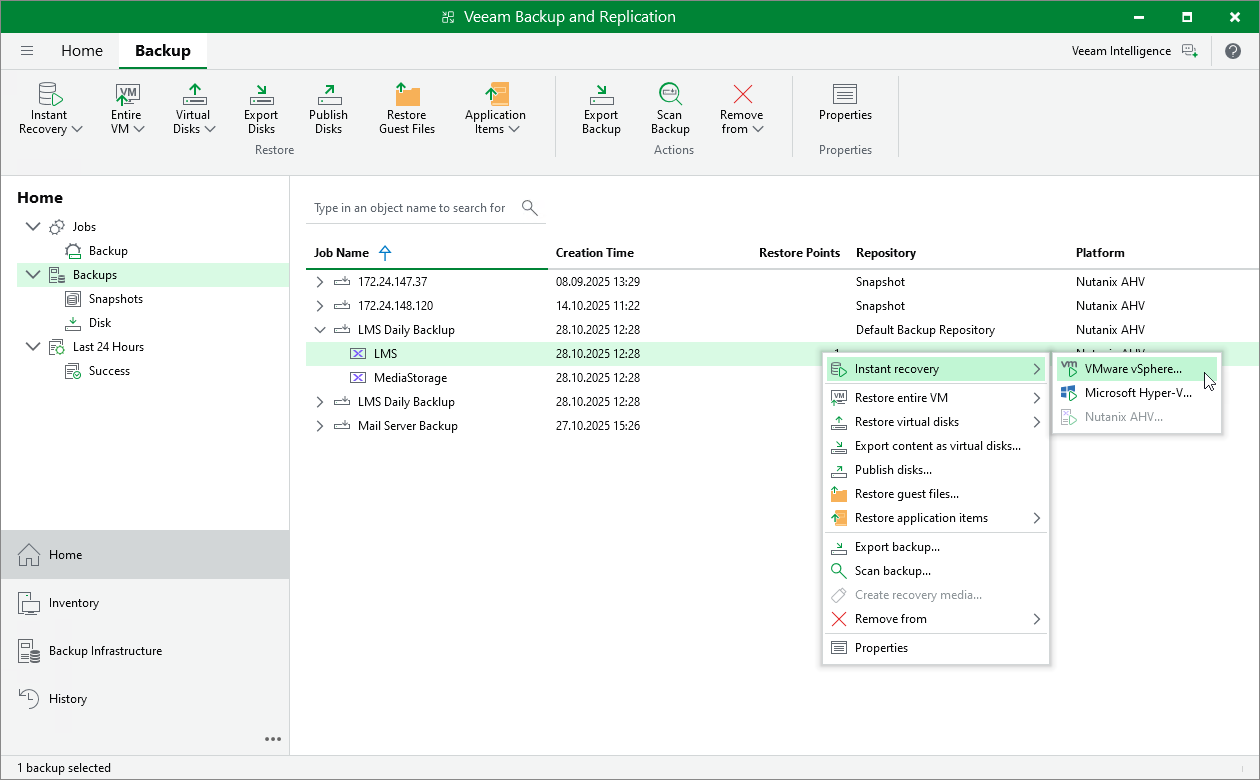Expand the Mail Server Backup row
The image size is (1260, 780).
click(320, 426)
